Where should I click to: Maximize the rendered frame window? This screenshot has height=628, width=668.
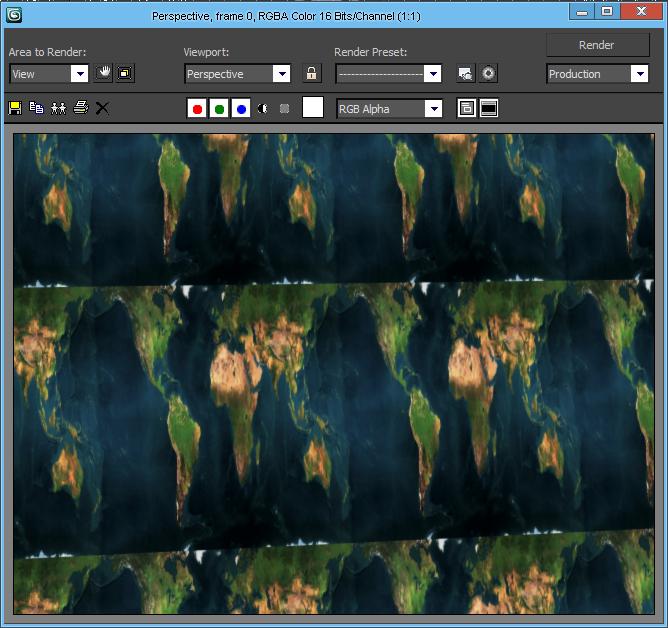point(607,12)
